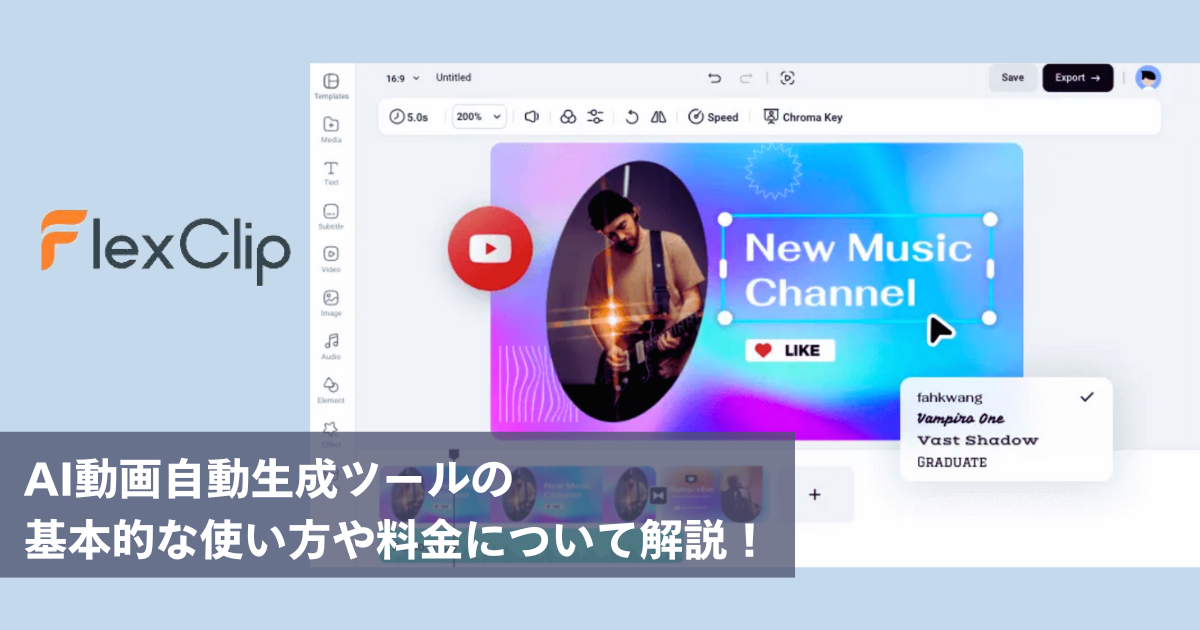The width and height of the screenshot is (1200, 630).
Task: Click the flip mirror icon
Action: pyautogui.click(x=658, y=117)
